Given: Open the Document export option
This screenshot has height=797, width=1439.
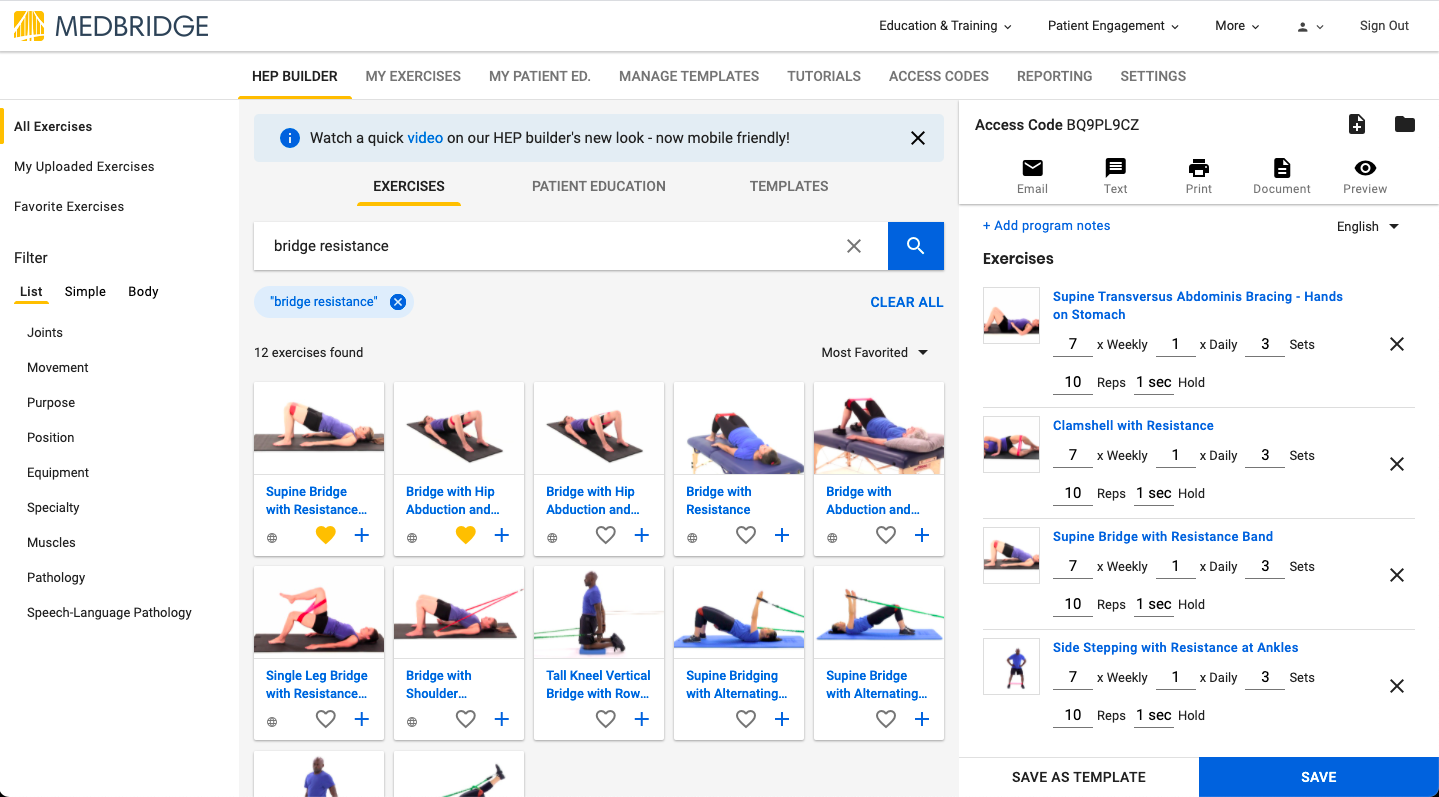Looking at the screenshot, I should pos(1282,176).
